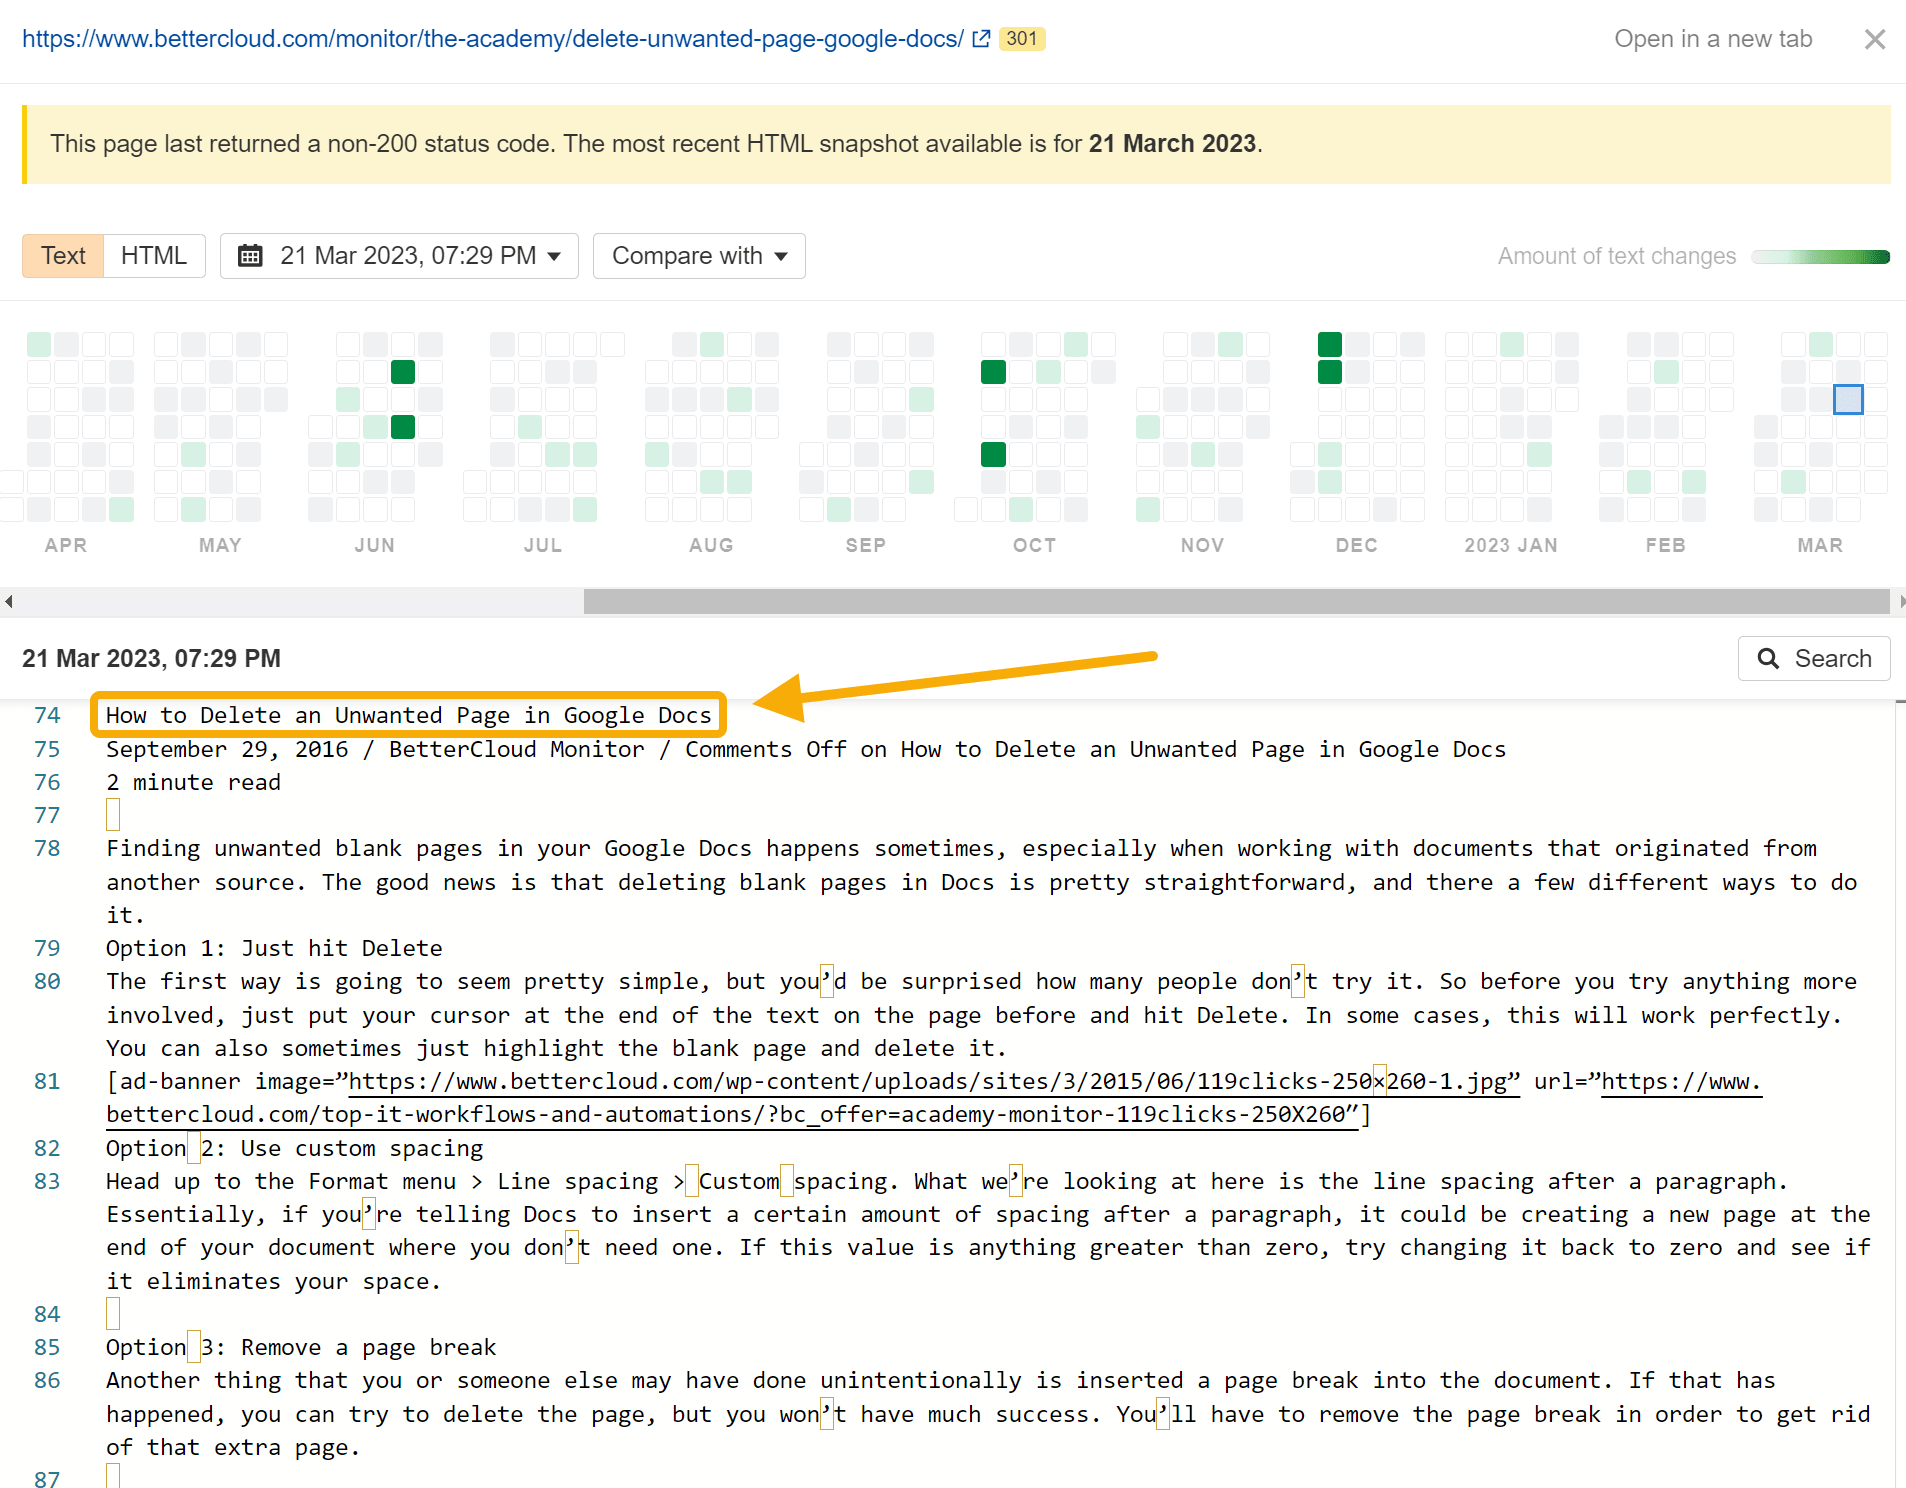Screen dimensions: 1906x1488
Task: Select the highlighted March snapshot cell
Action: (1847, 399)
